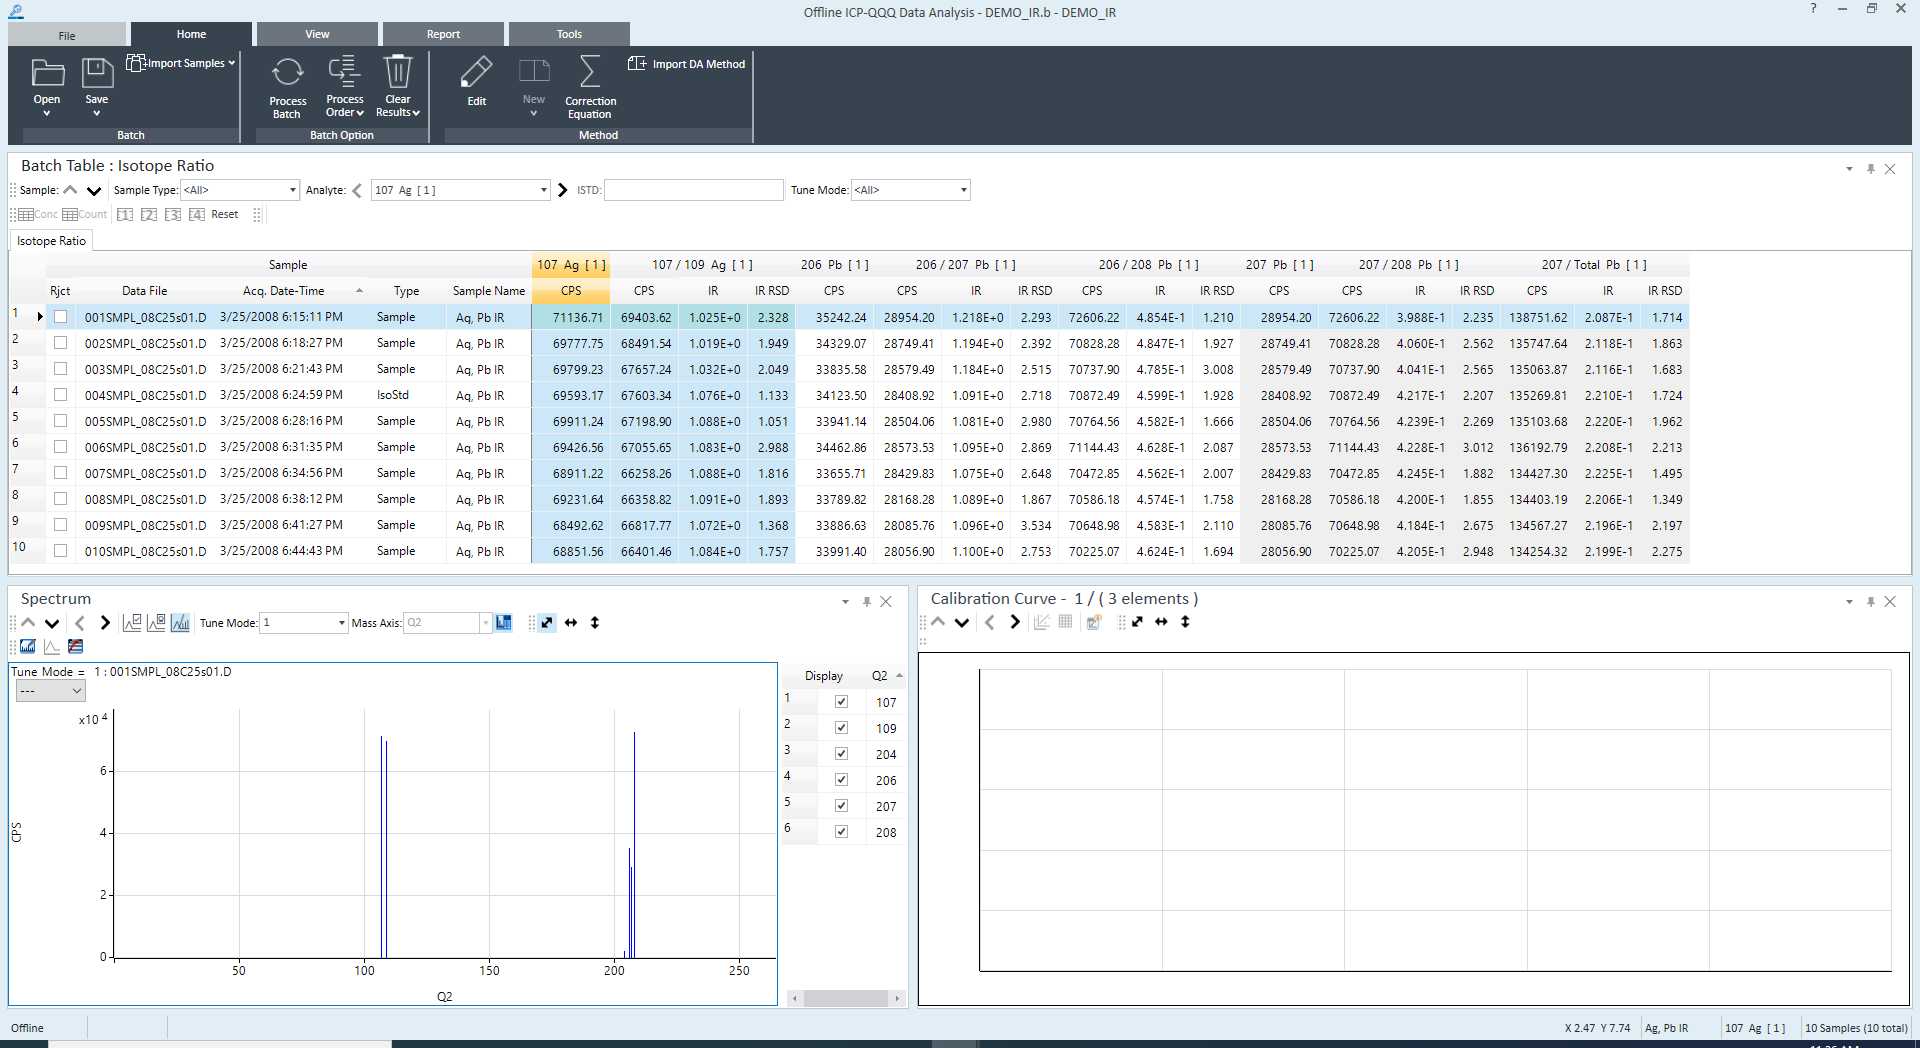This screenshot has width=1920, height=1048.
Task: Go to next analyte arrow in Batch Table
Action: coord(563,190)
